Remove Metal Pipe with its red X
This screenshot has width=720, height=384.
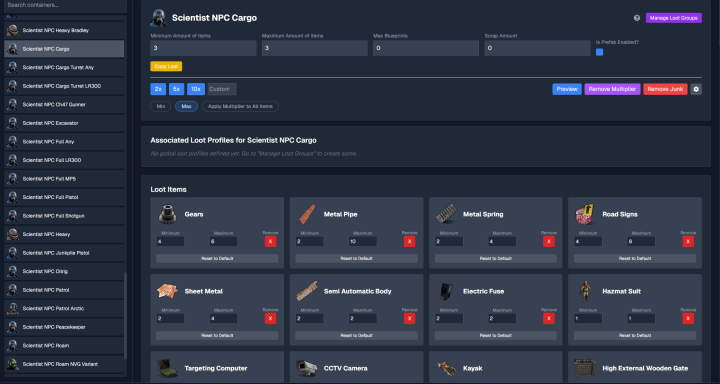409,242
